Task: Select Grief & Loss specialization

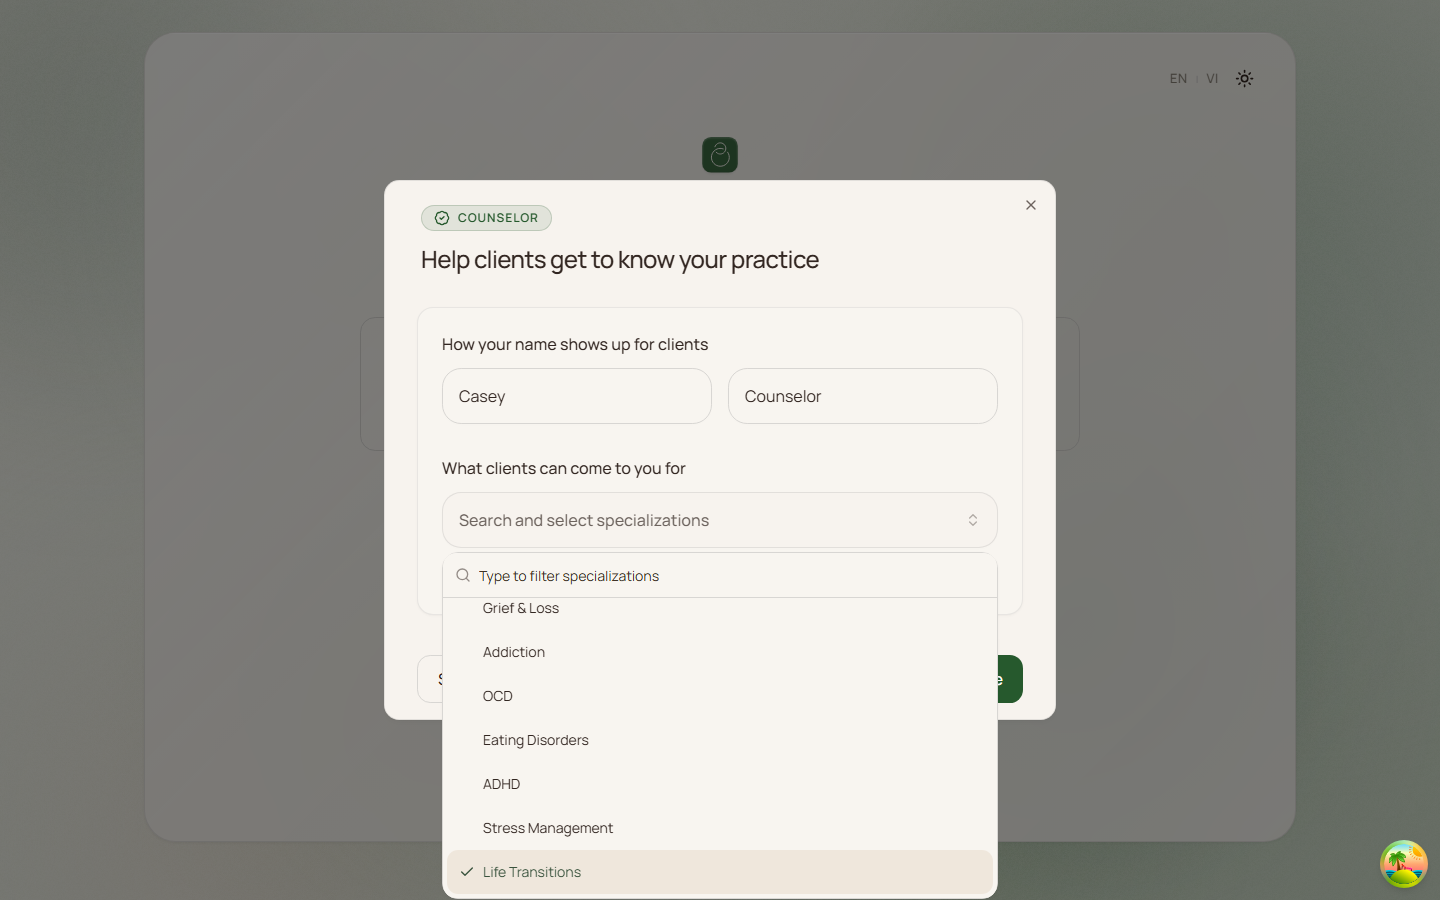Action: pos(521,609)
